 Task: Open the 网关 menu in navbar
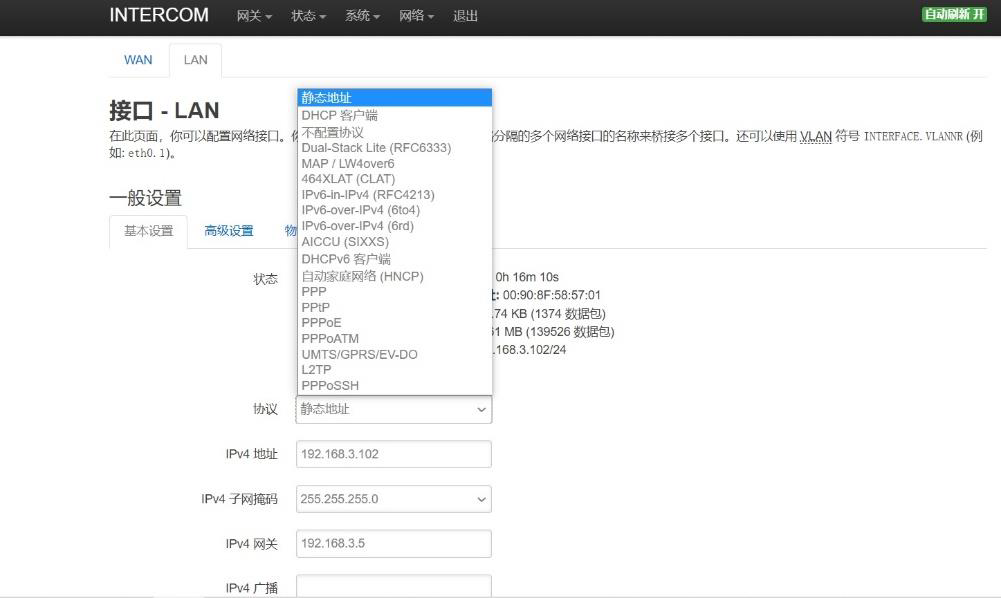(x=254, y=16)
